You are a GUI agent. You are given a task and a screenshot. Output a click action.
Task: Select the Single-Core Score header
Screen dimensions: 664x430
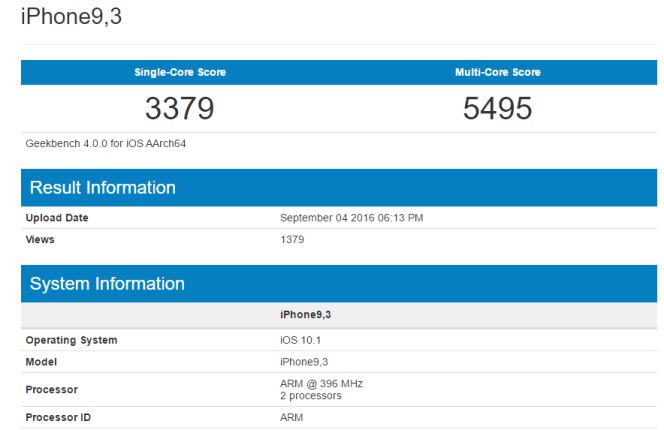(180, 72)
